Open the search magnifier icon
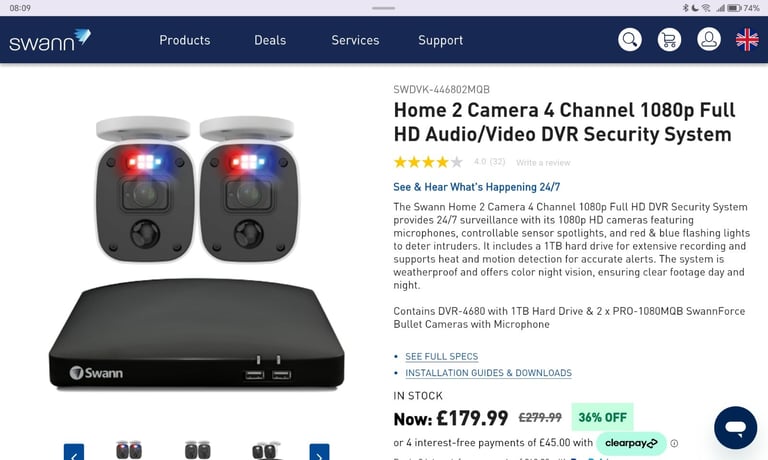This screenshot has height=460, width=768. (629, 40)
